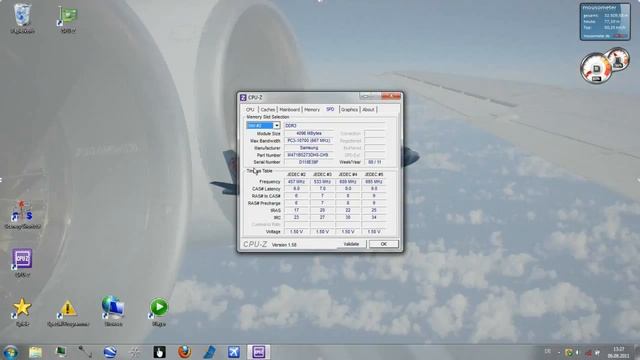Expand the memory slot selection dropdown
Screen dimensions: 640x360
click(x=276, y=125)
